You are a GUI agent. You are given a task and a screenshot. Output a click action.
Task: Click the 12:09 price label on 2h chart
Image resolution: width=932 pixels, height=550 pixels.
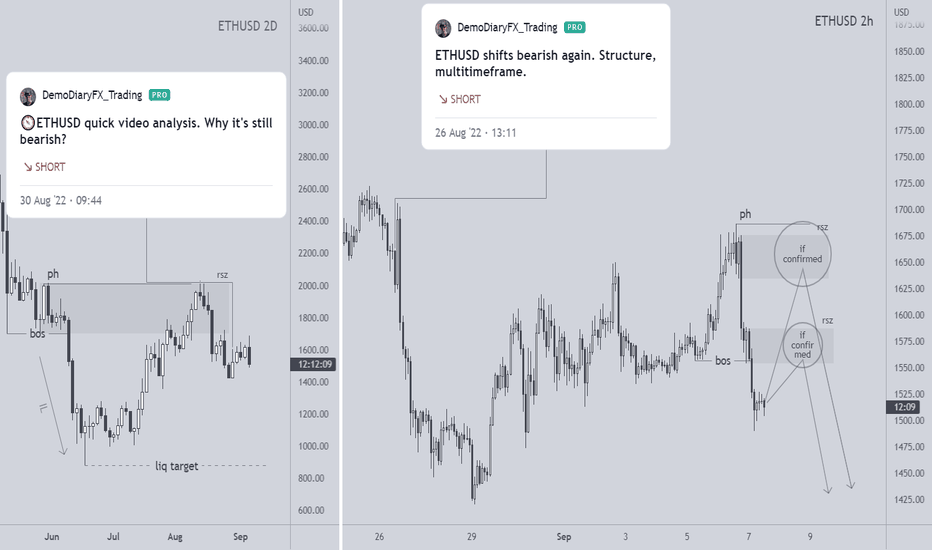click(904, 407)
